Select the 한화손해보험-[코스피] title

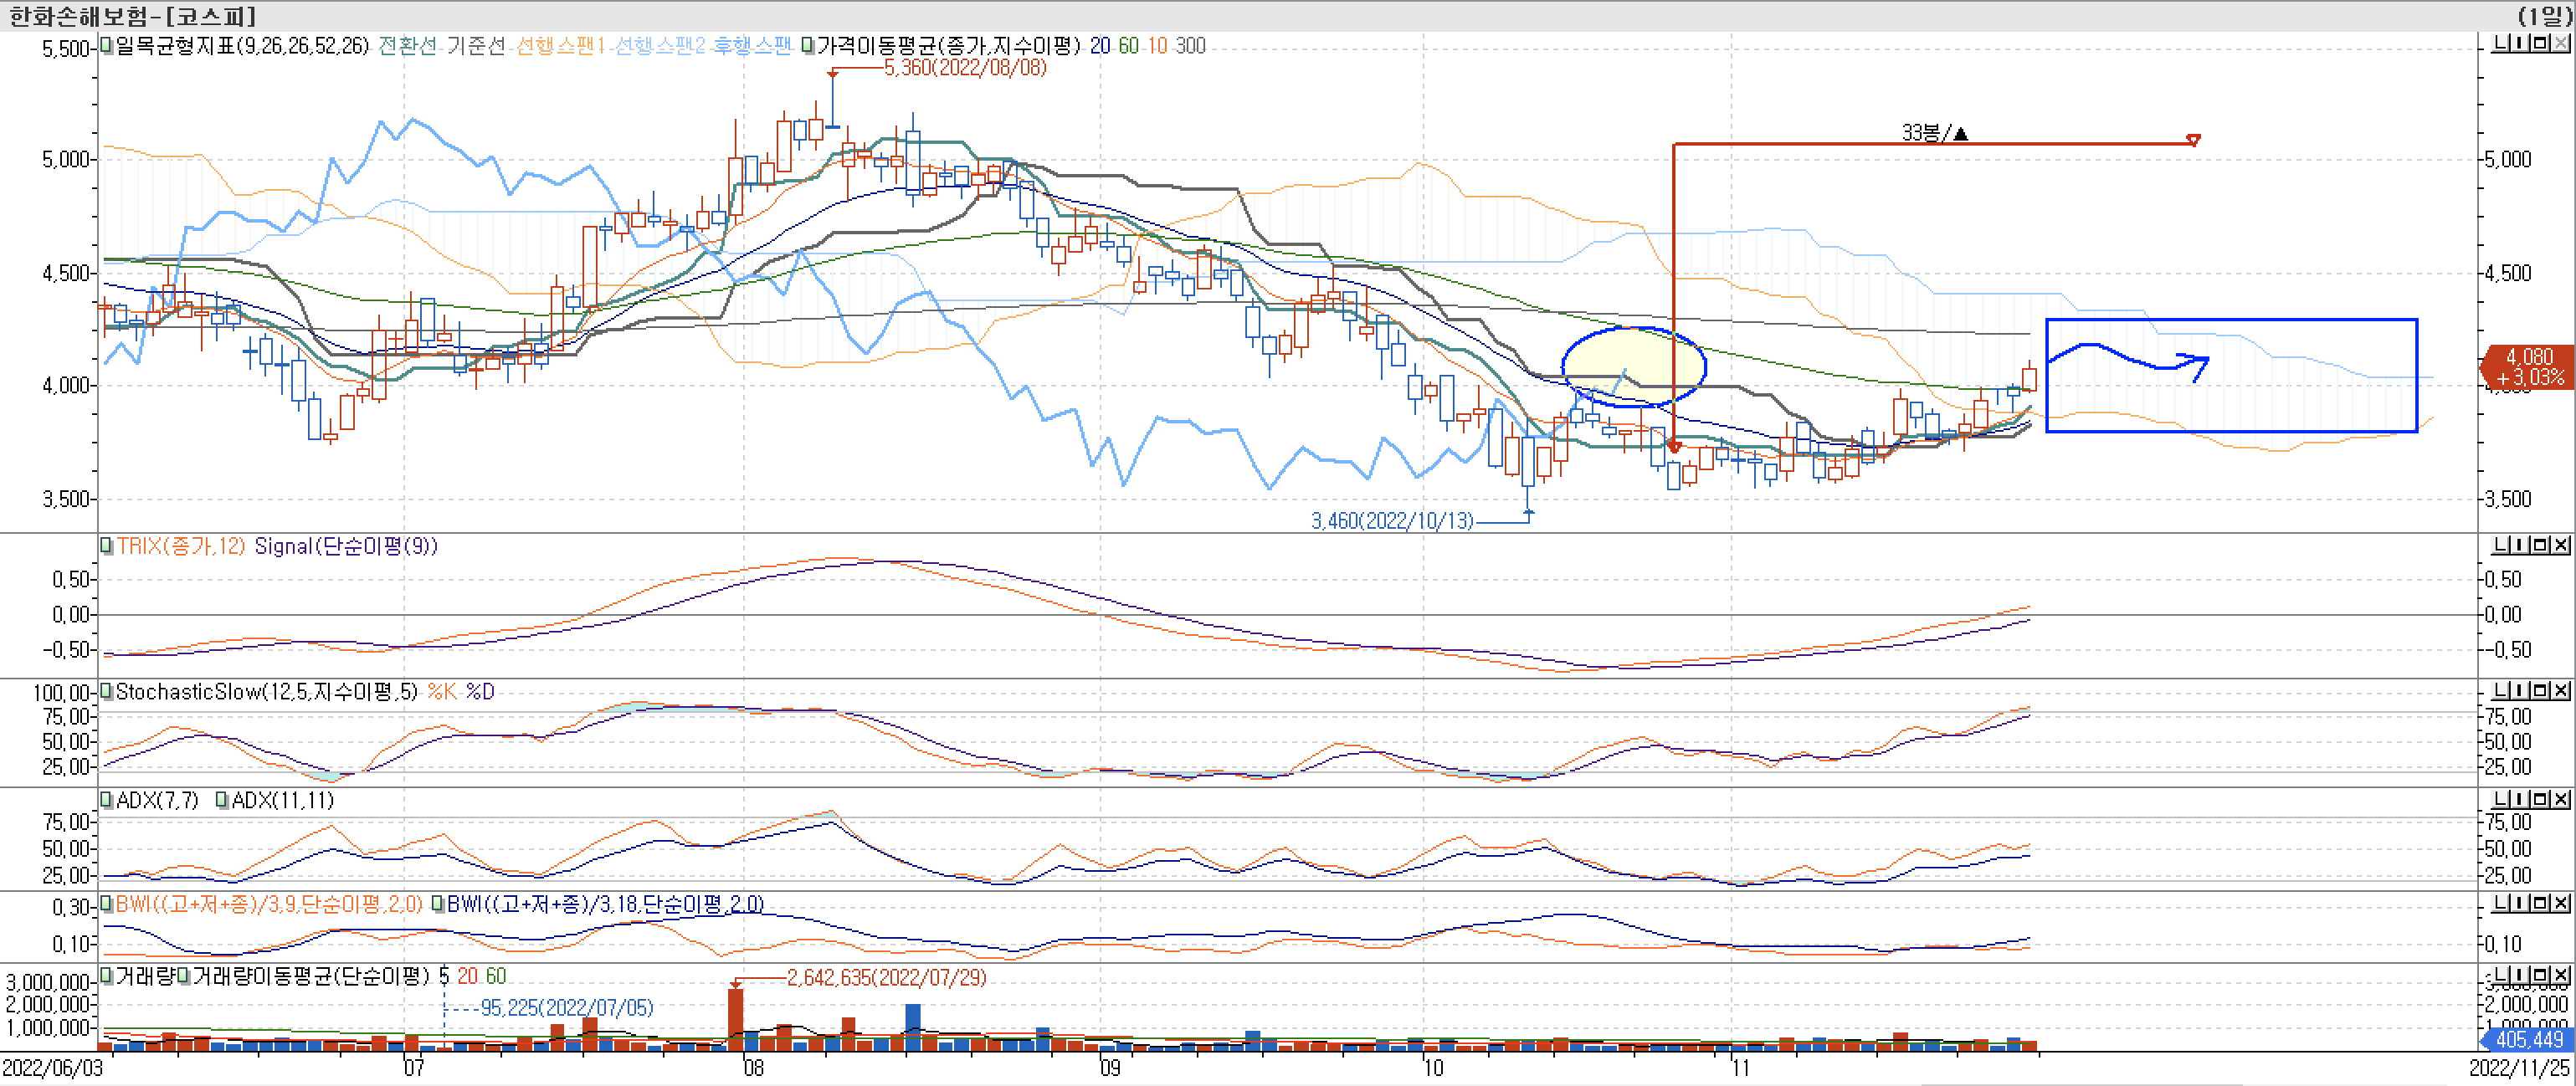132,16
